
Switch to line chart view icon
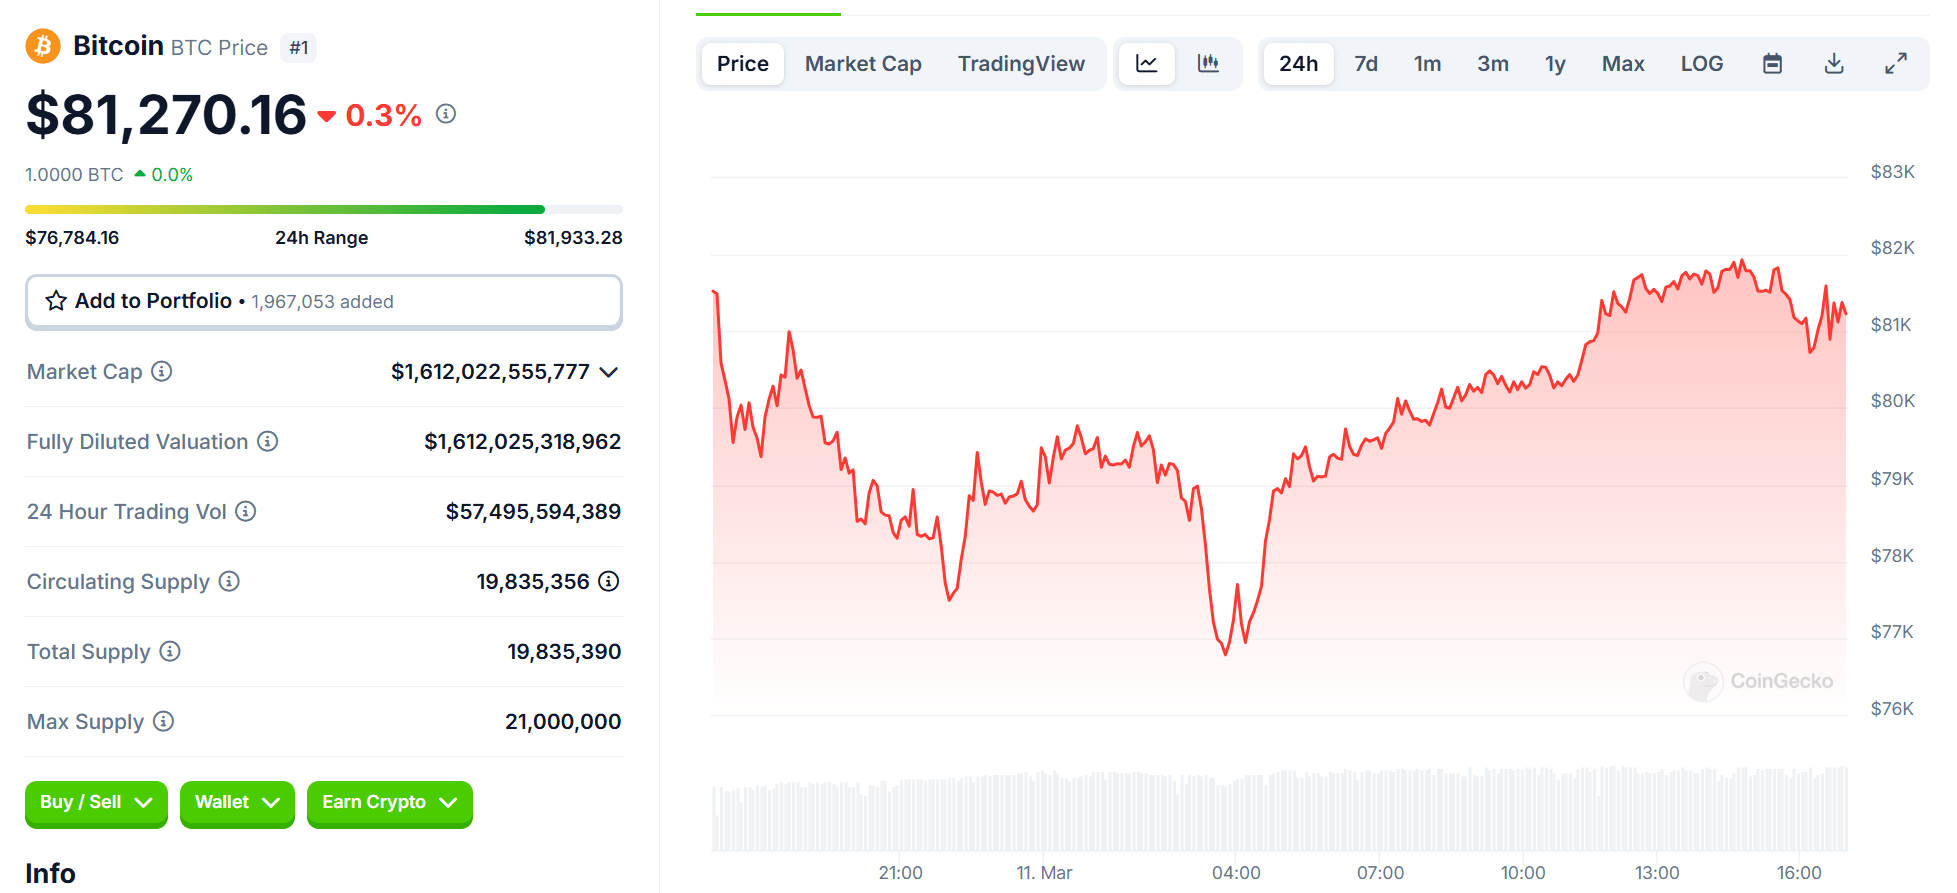tap(1147, 64)
